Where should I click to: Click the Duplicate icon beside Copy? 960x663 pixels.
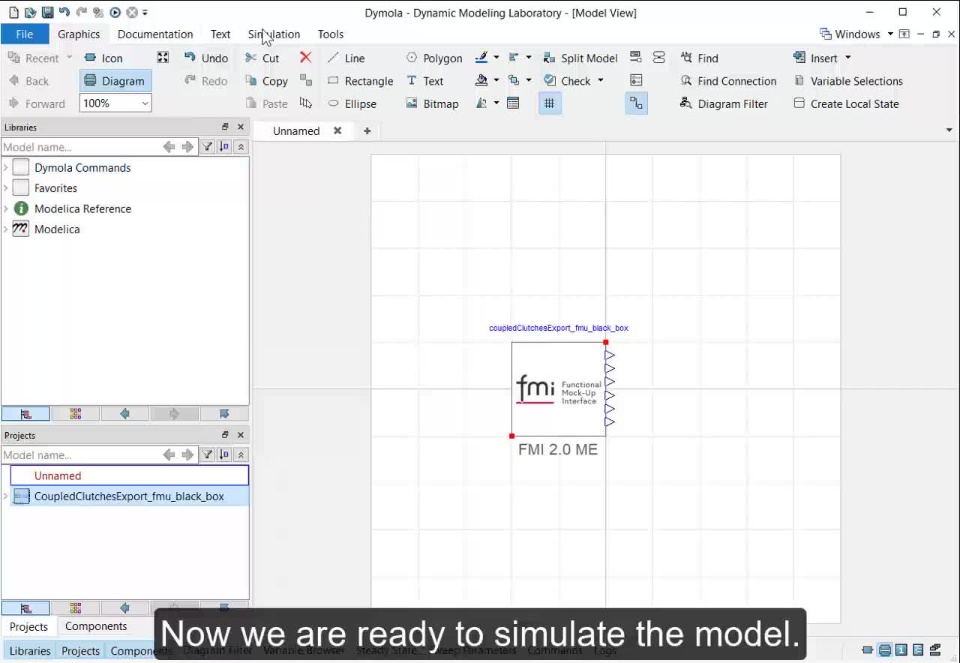coord(306,80)
